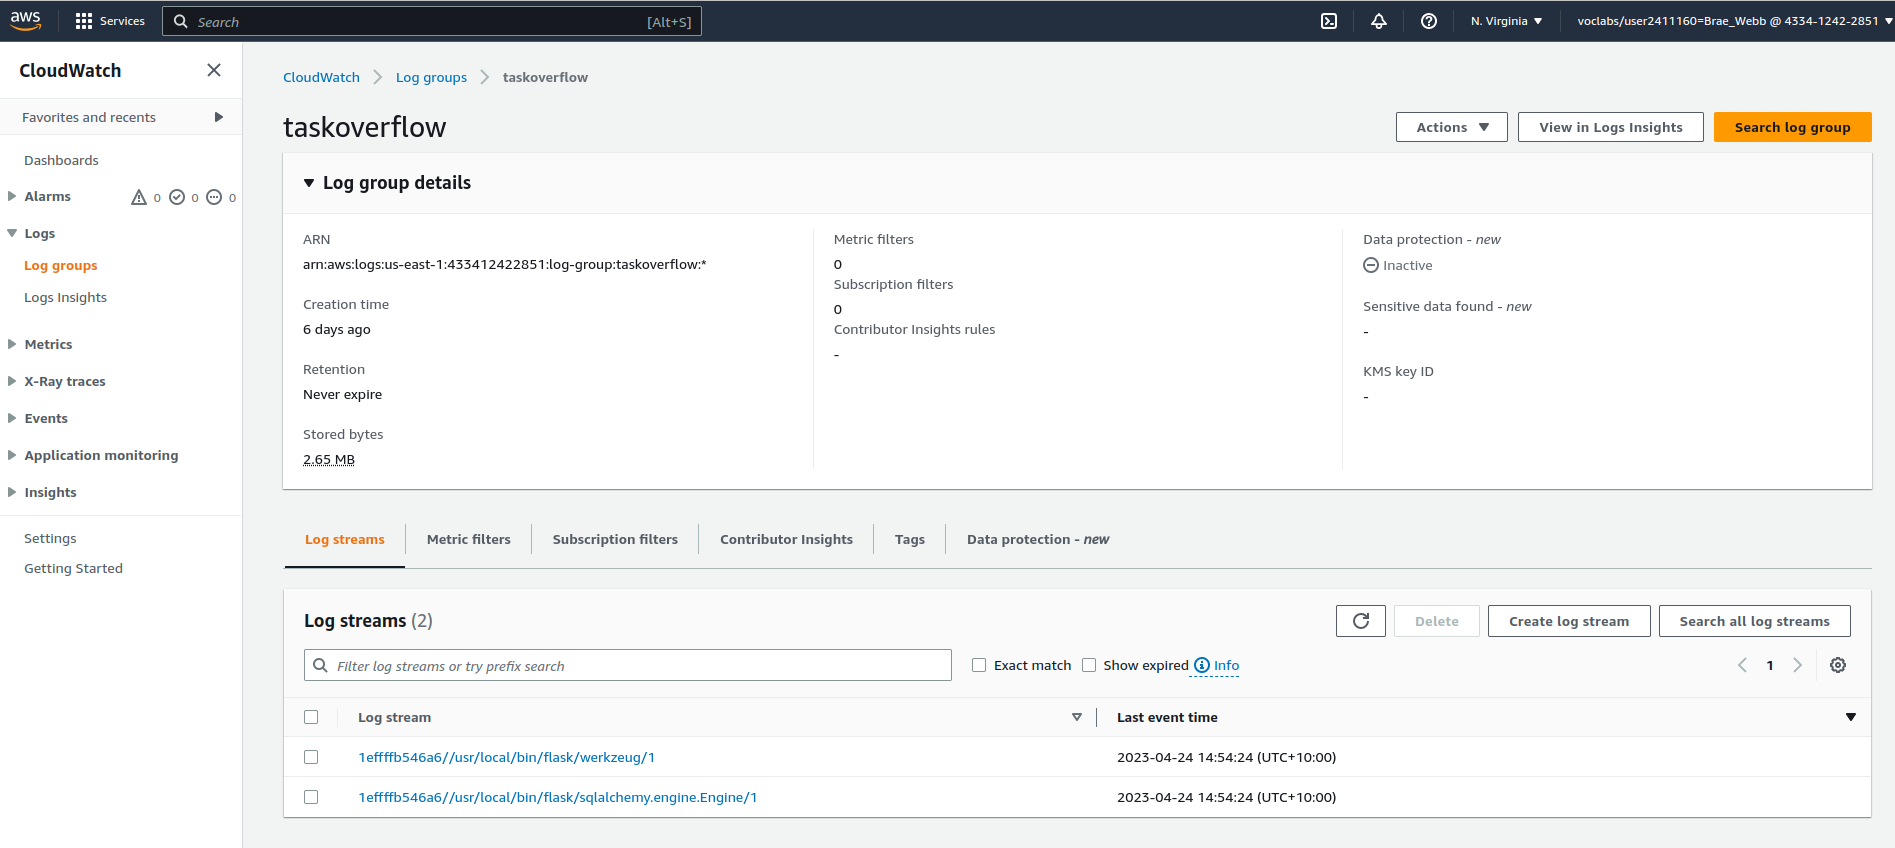This screenshot has width=1895, height=848.
Task: Enable Exact match checkbox
Action: pyautogui.click(x=979, y=665)
